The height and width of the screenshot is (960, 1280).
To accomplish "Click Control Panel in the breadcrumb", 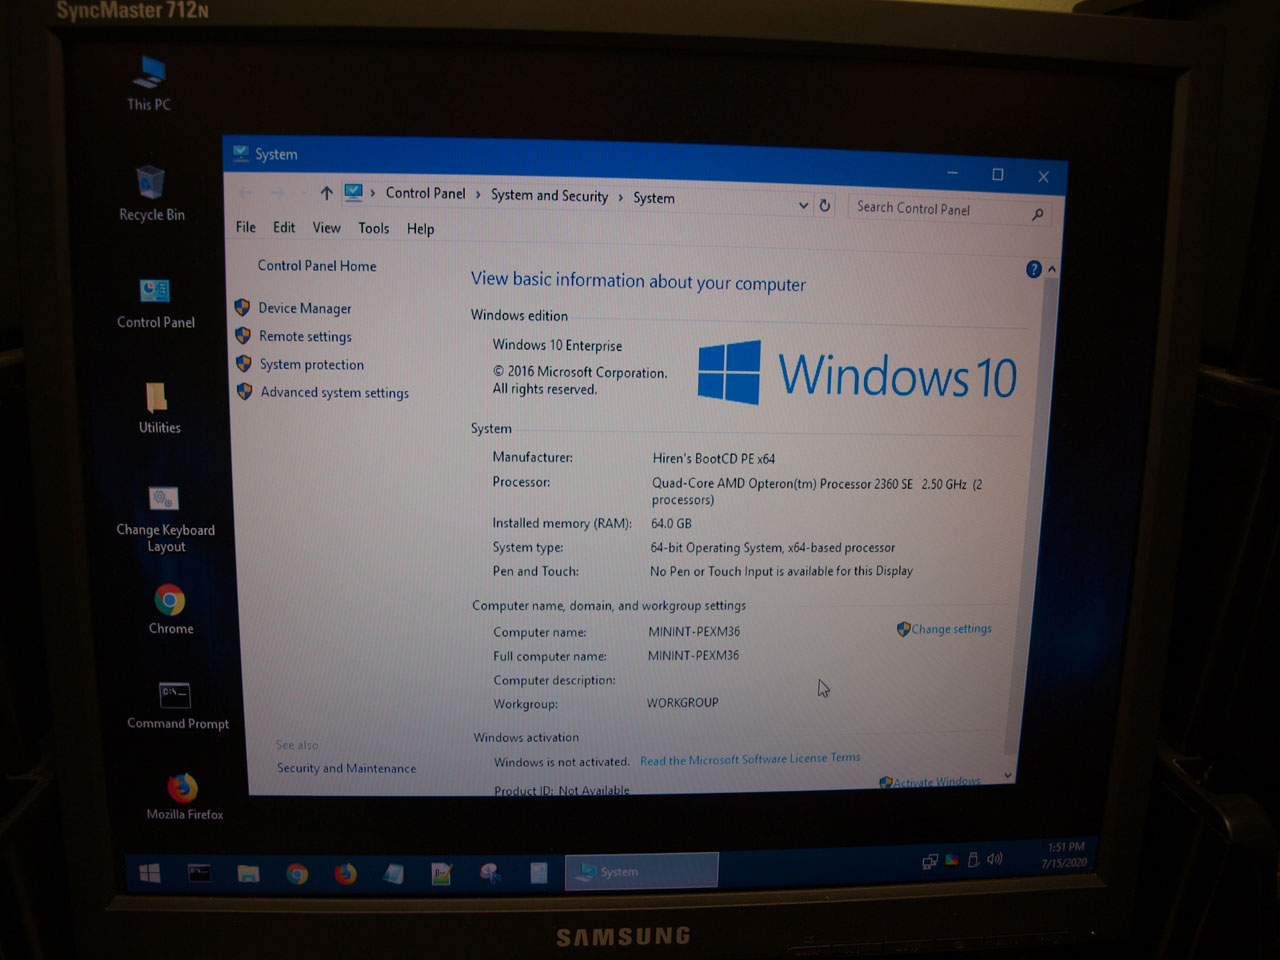I will tap(426, 194).
